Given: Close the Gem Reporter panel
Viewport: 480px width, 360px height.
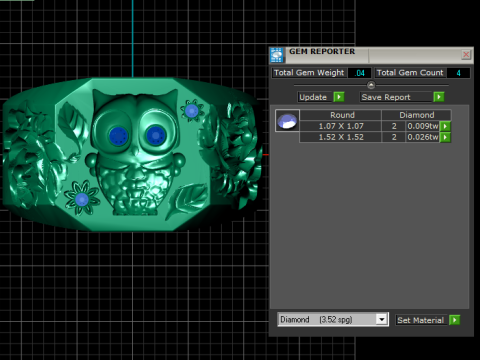Looking at the screenshot, I should click(x=466, y=54).
